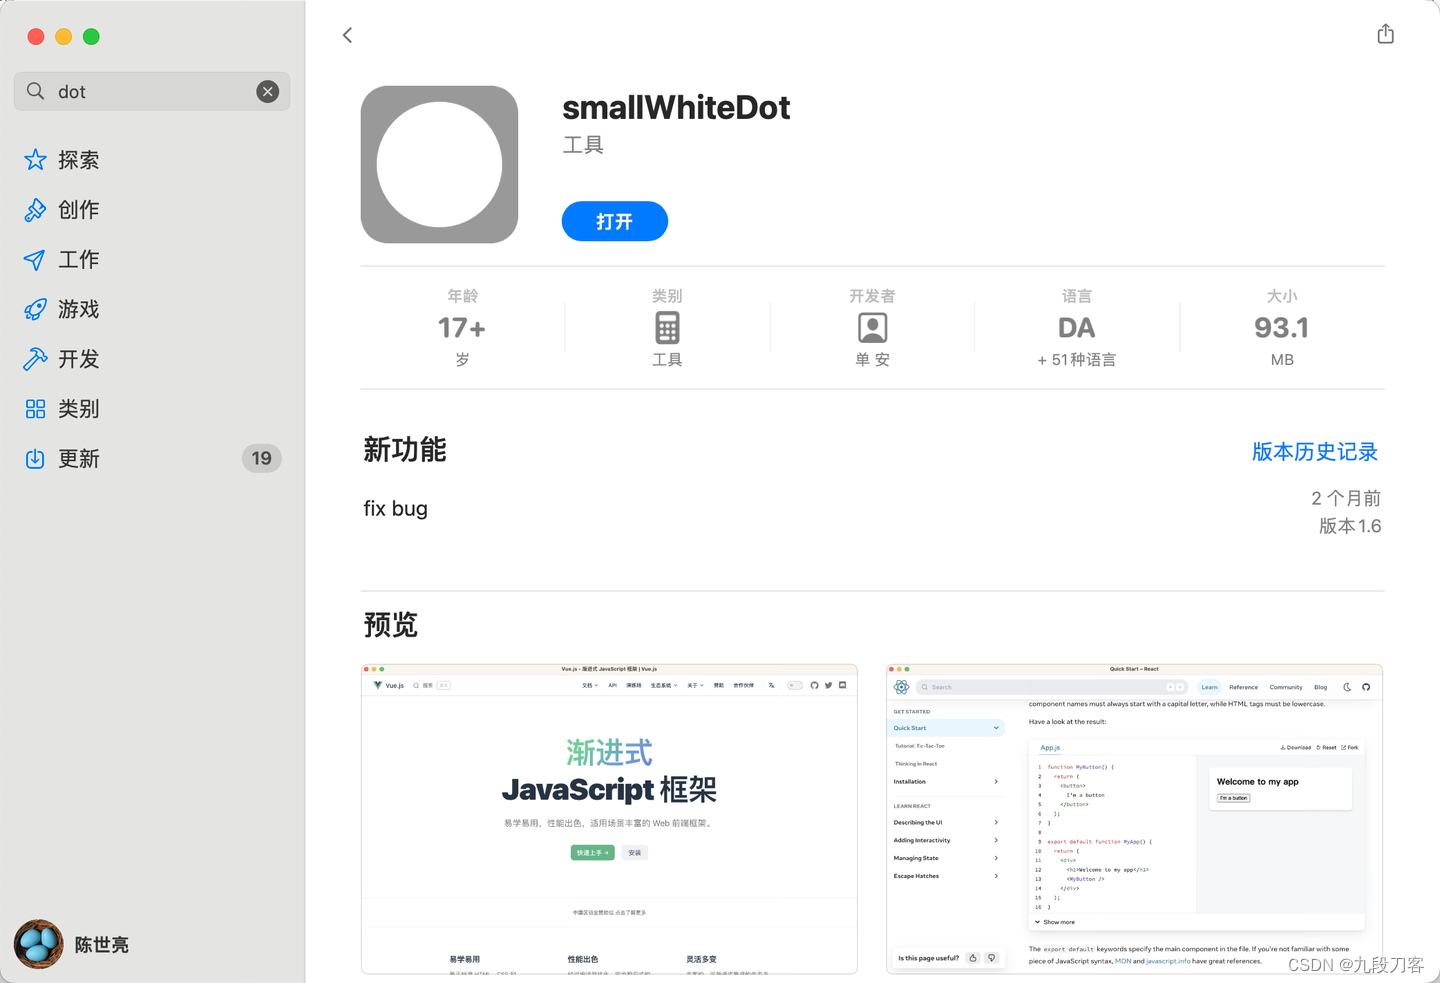Click the 打开 button

(x=615, y=221)
